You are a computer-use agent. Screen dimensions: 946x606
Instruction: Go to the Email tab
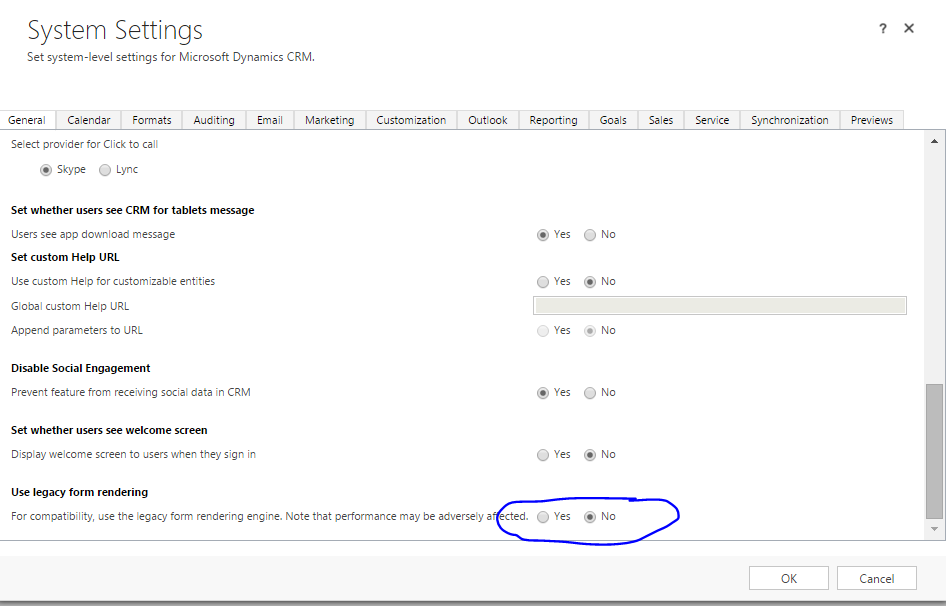(x=270, y=120)
